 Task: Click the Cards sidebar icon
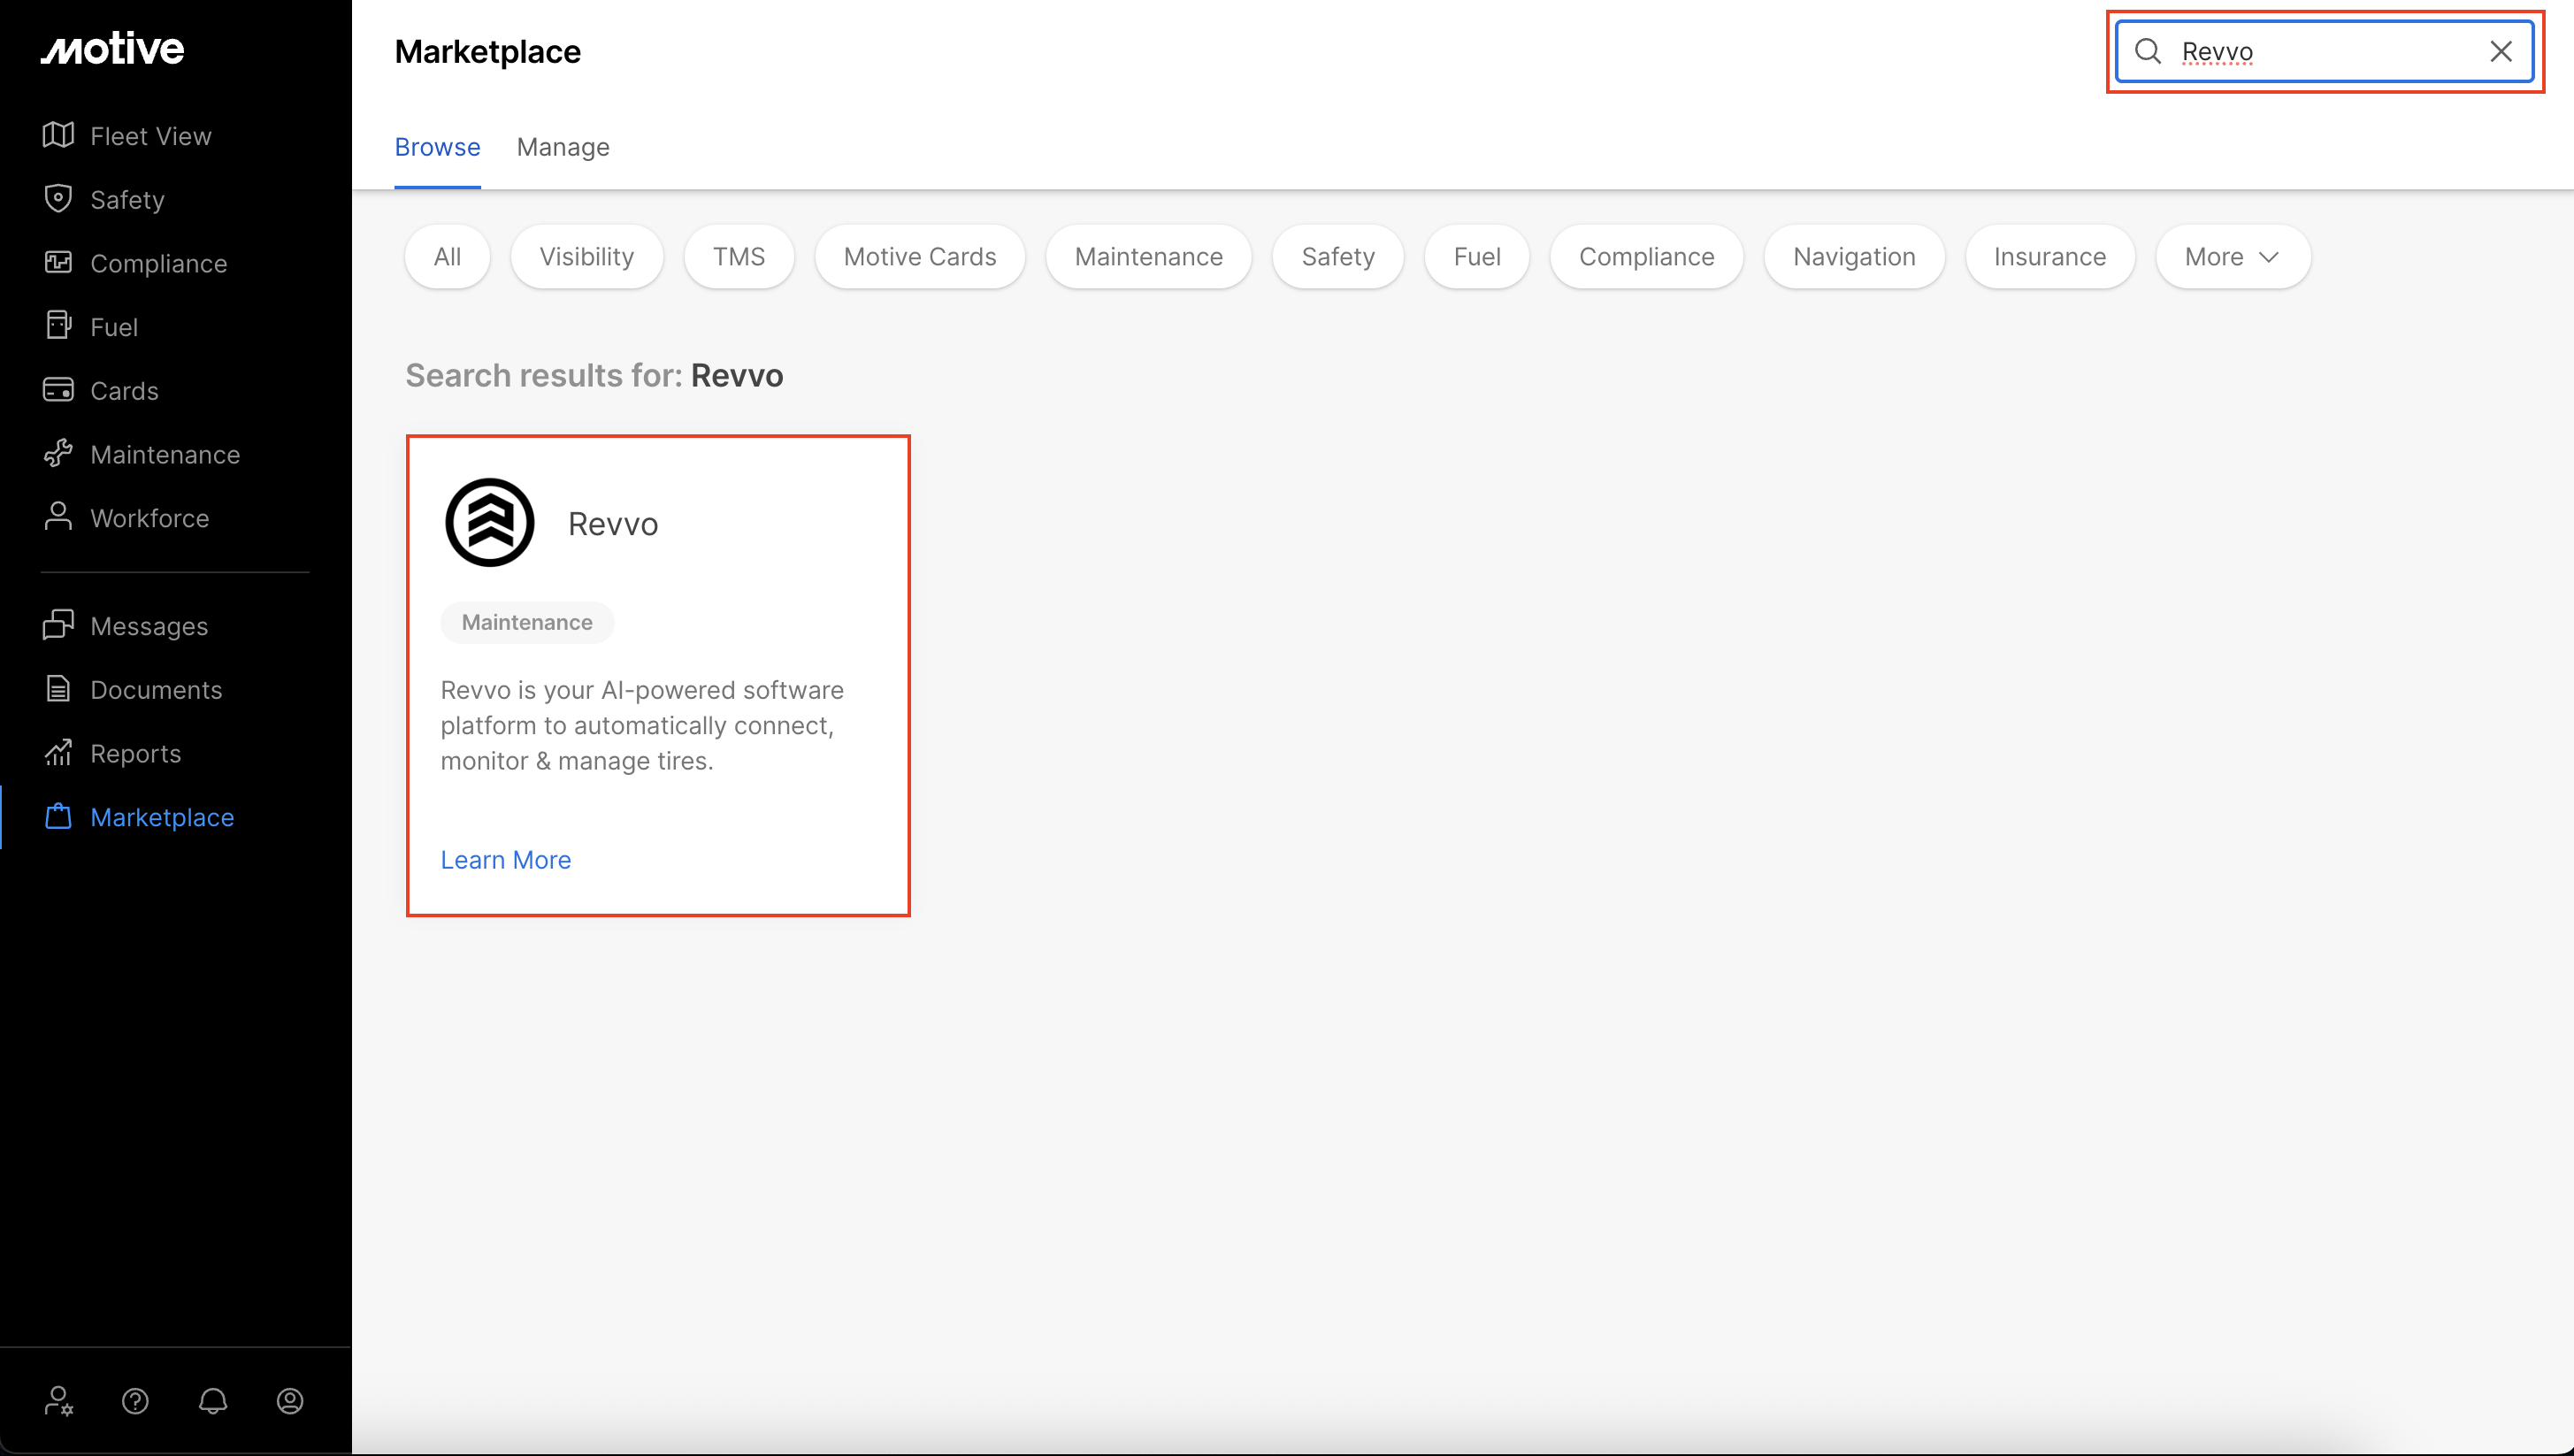click(58, 390)
